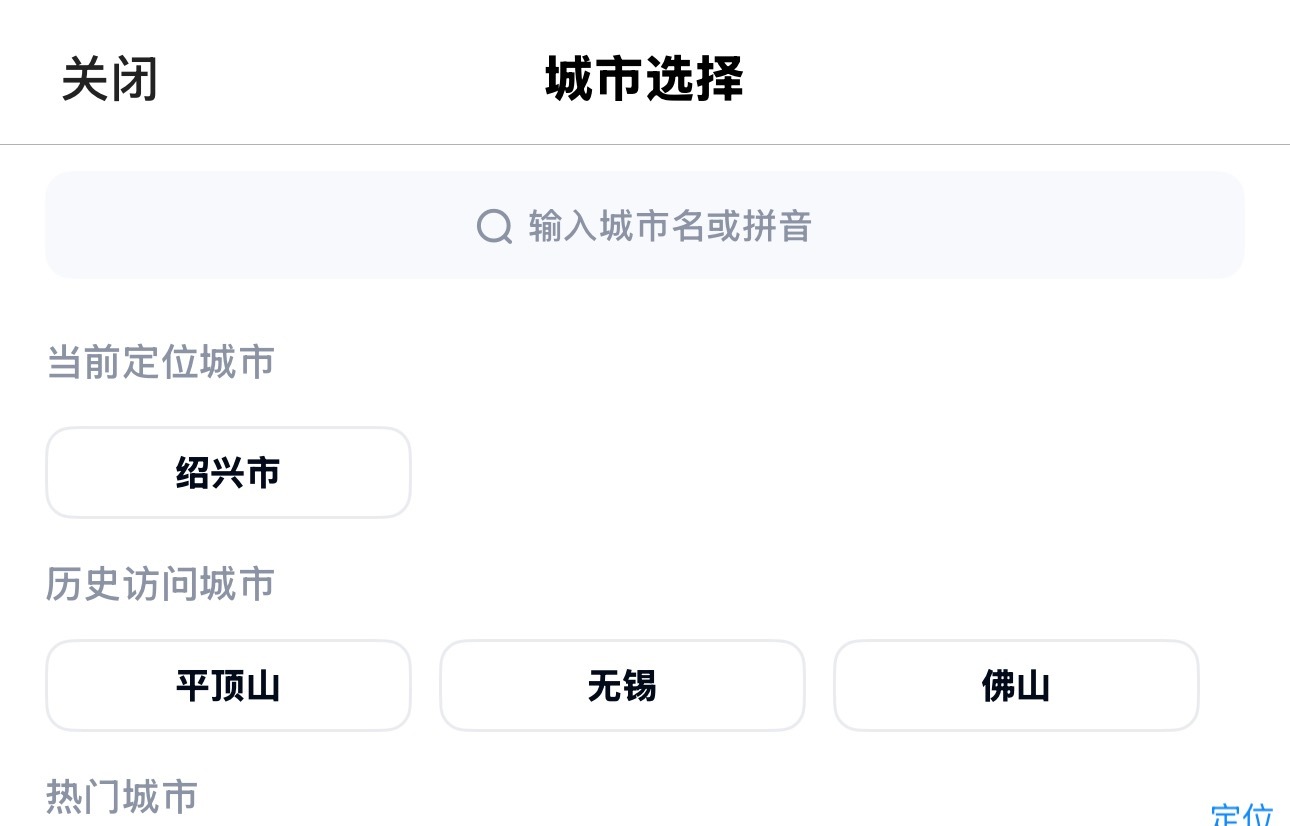Tap the blue 定位 index shortcut

click(1242, 814)
